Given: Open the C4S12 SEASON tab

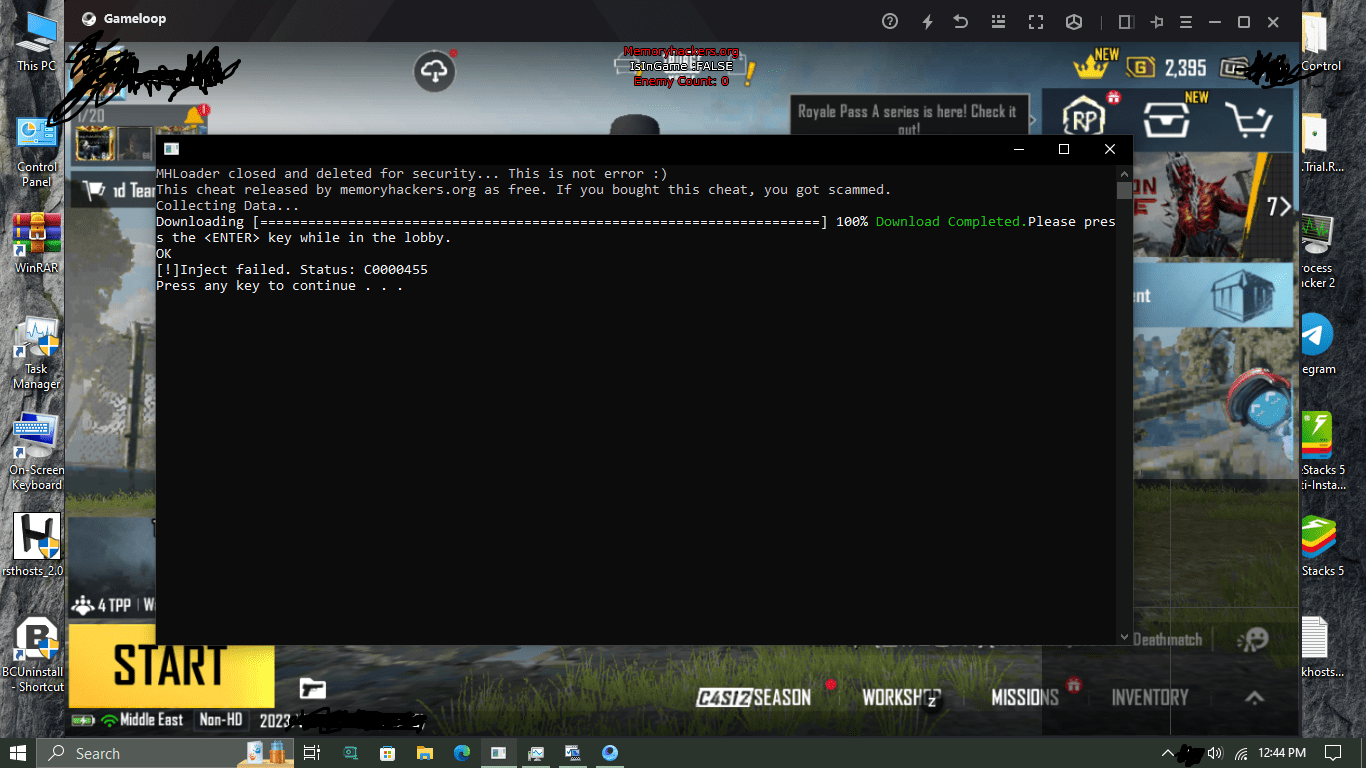Looking at the screenshot, I should [753, 697].
